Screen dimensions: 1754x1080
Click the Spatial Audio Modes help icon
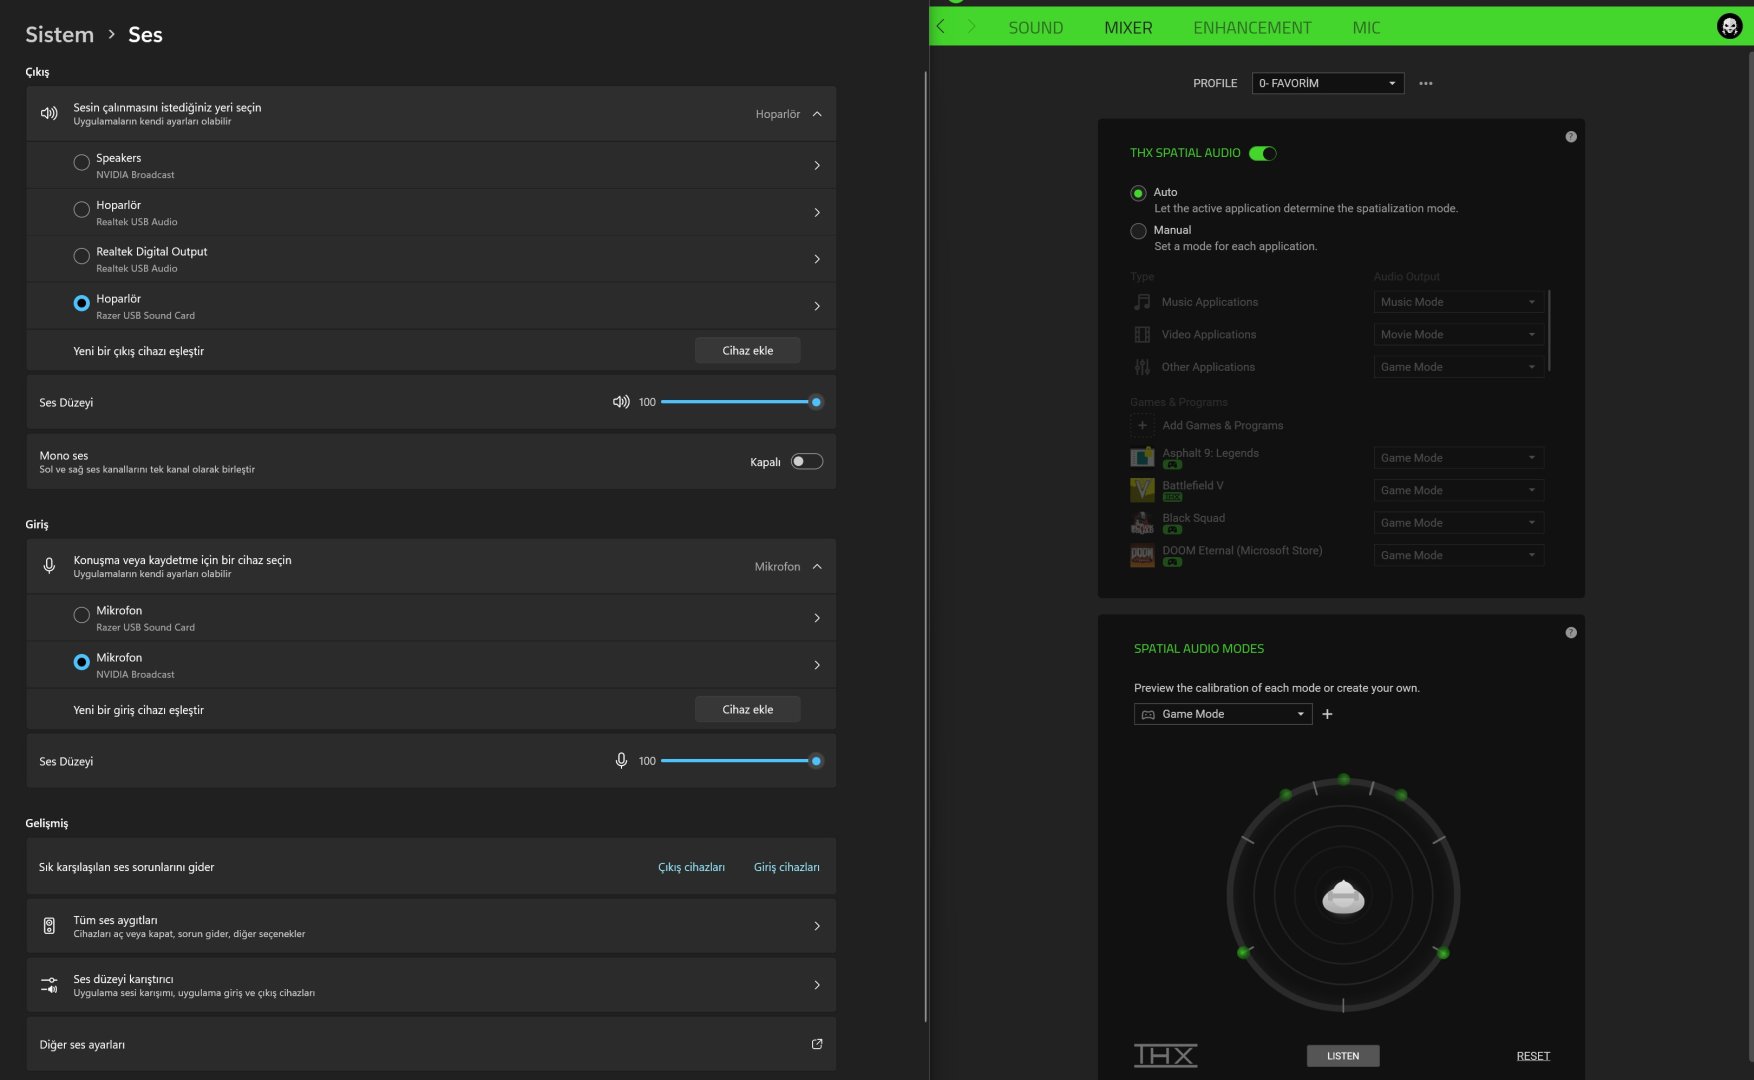pyautogui.click(x=1571, y=633)
